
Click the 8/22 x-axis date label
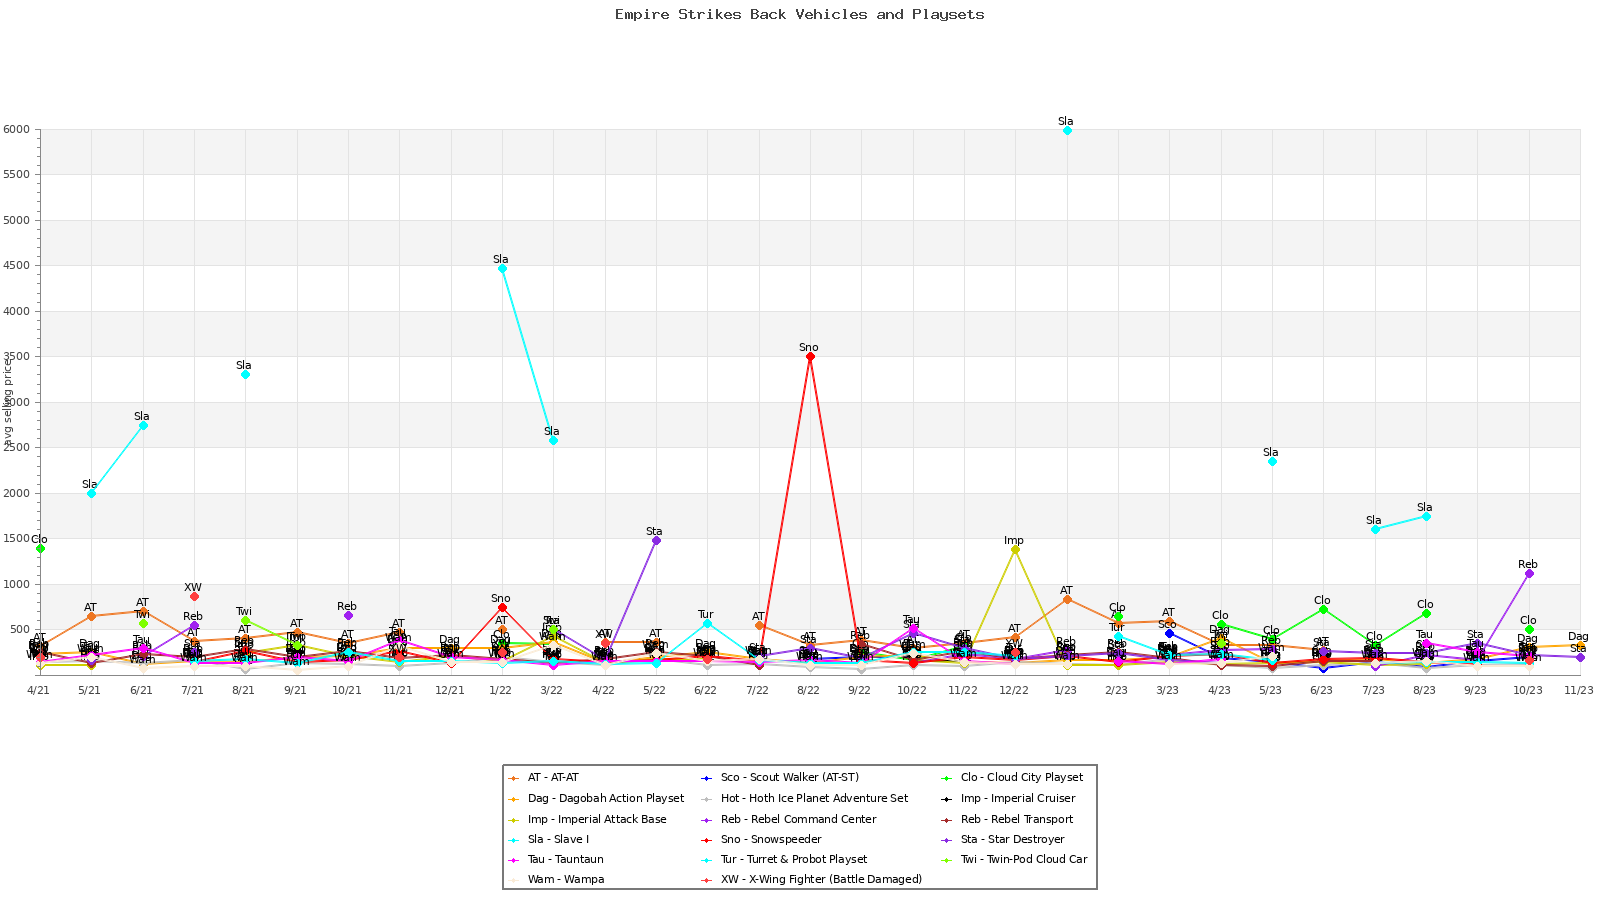pyautogui.click(x=809, y=690)
